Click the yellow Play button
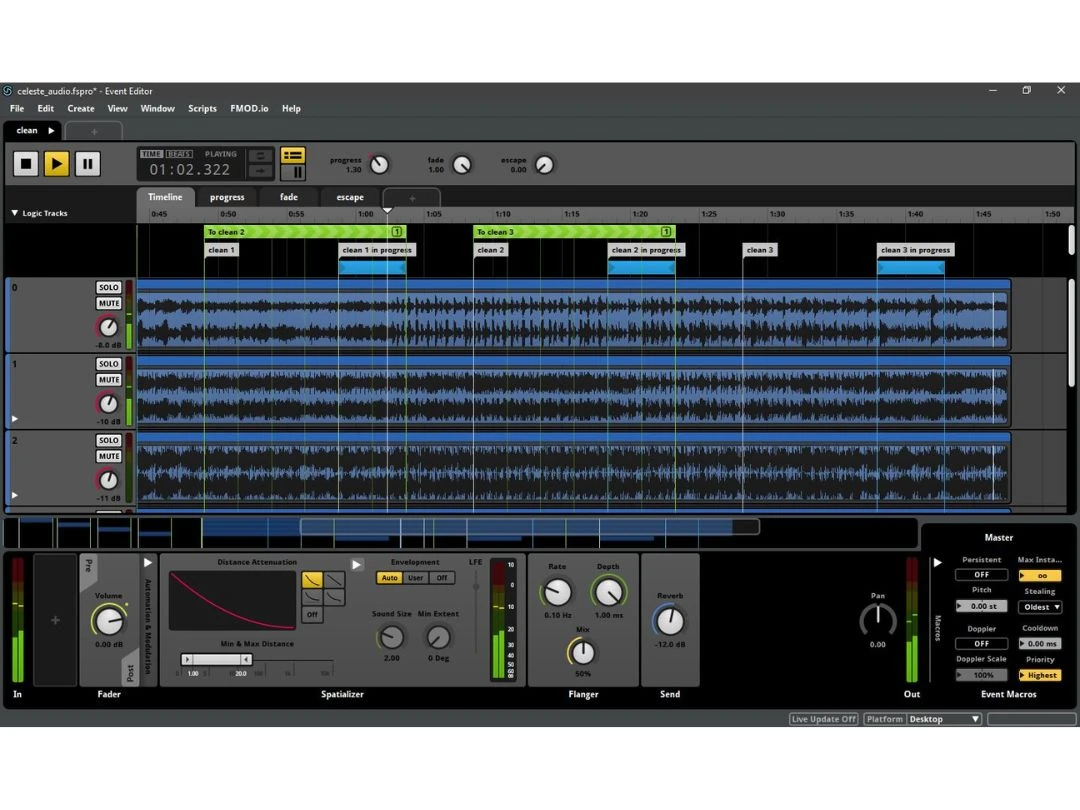This screenshot has height=810, width=1080. tap(56, 163)
